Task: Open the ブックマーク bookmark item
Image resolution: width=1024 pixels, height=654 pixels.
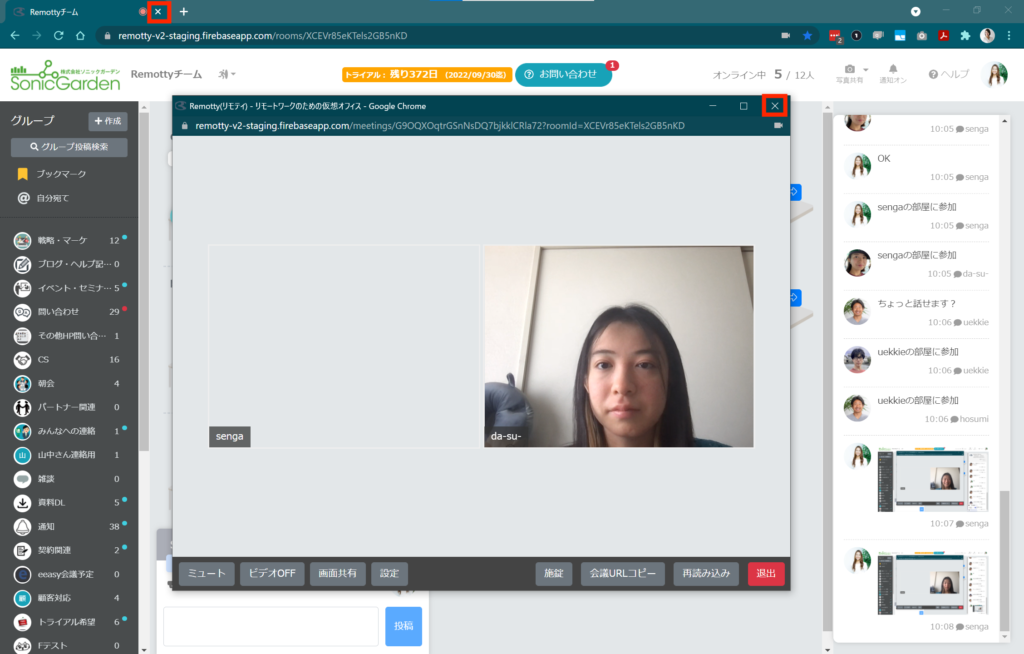Action: pyautogui.click(x=61, y=174)
